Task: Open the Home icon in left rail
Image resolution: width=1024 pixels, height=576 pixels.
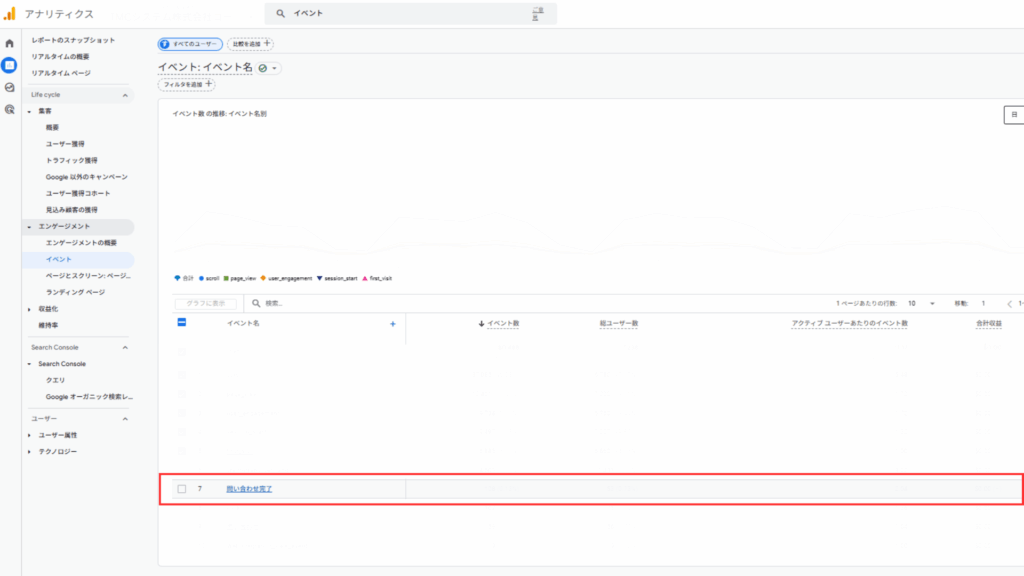Action: coord(9,44)
